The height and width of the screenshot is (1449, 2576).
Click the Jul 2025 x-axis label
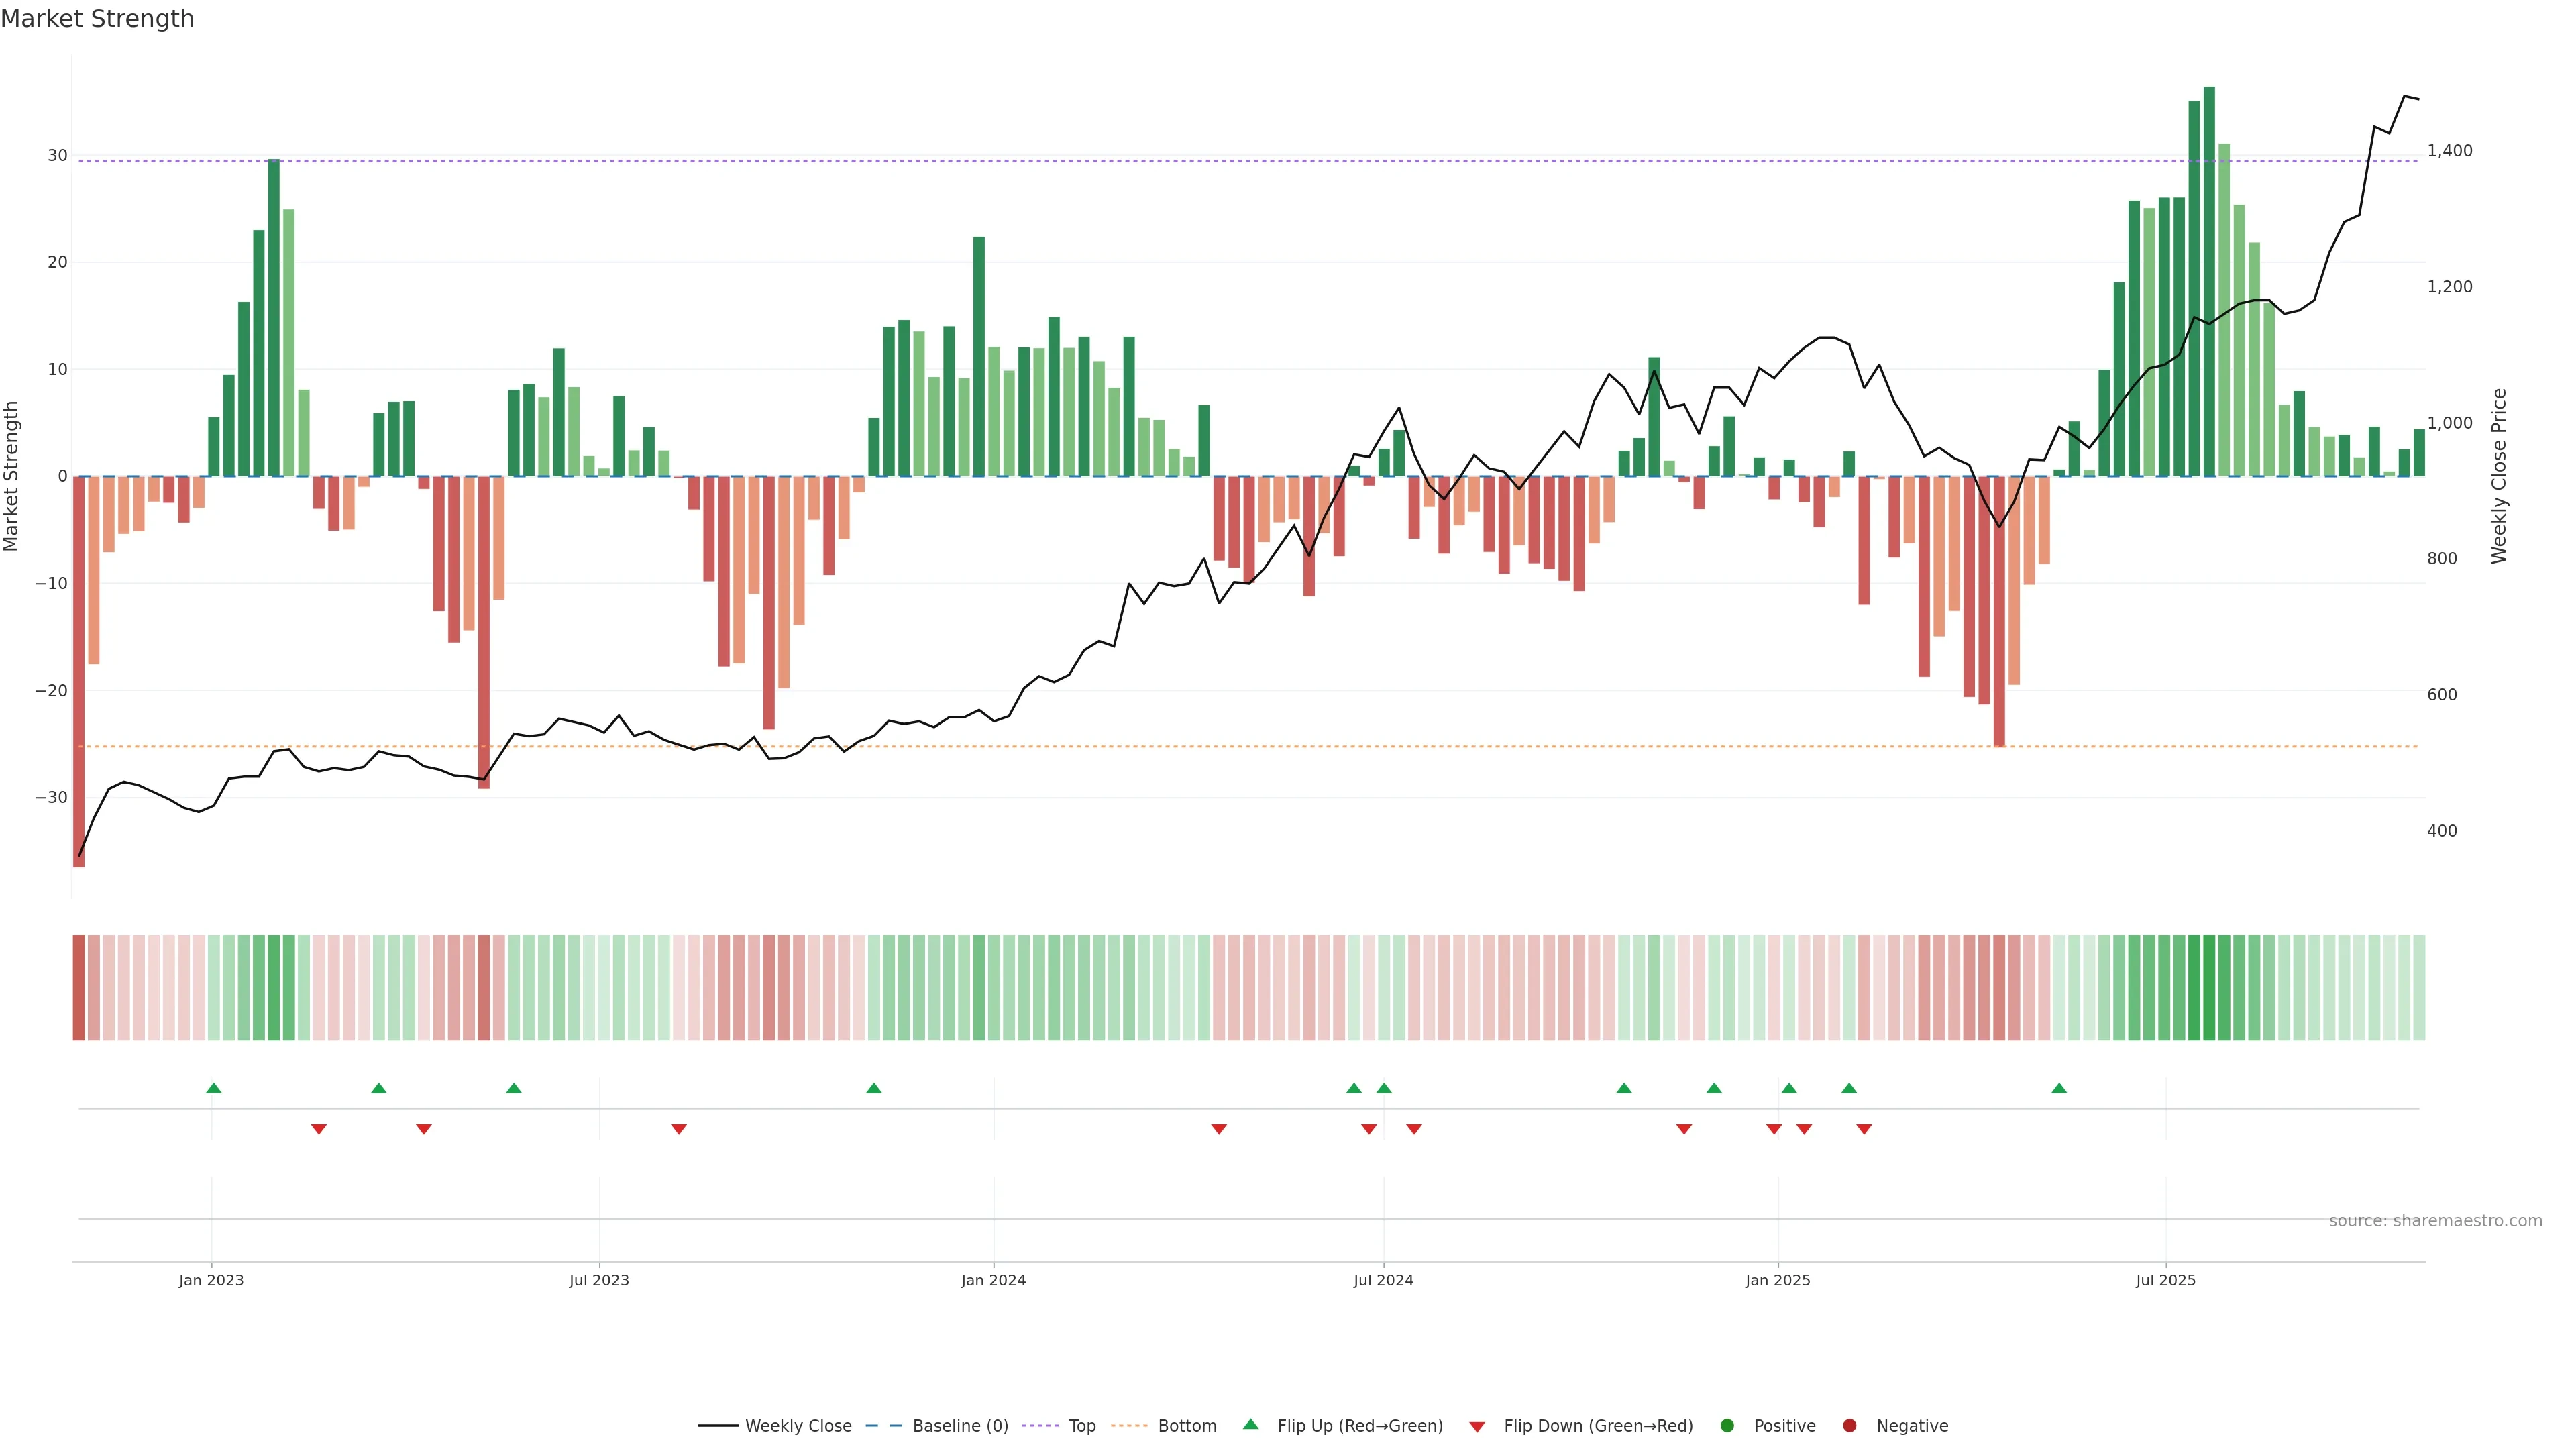2165,1280
